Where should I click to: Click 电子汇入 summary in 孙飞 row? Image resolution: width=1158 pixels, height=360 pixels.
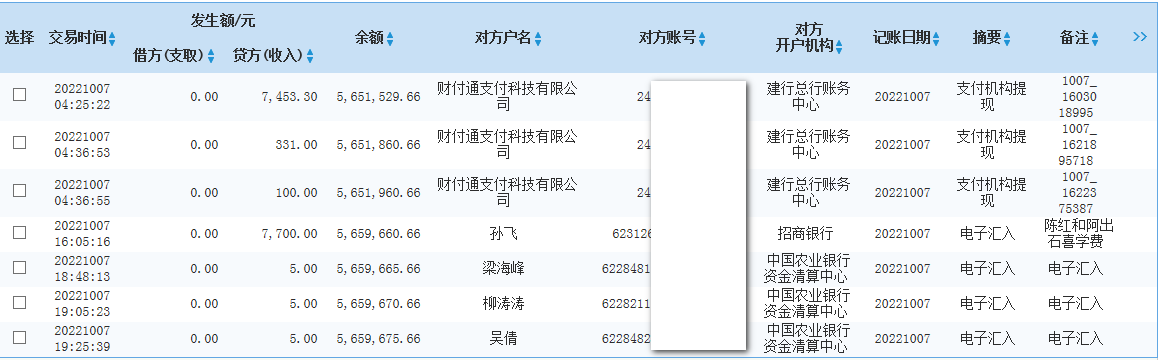pos(987,234)
